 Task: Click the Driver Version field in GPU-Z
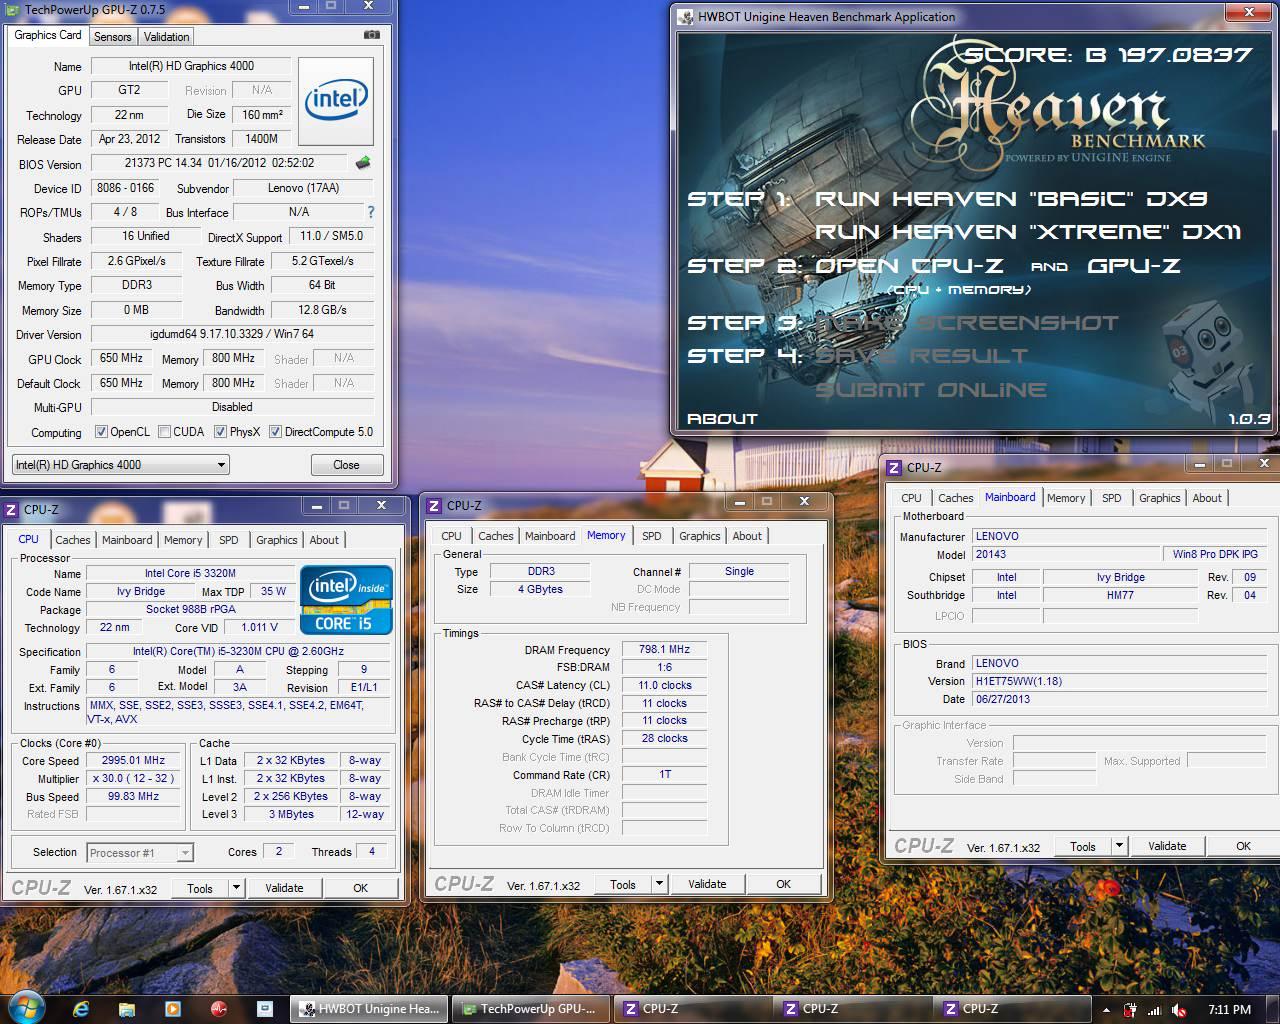point(232,335)
